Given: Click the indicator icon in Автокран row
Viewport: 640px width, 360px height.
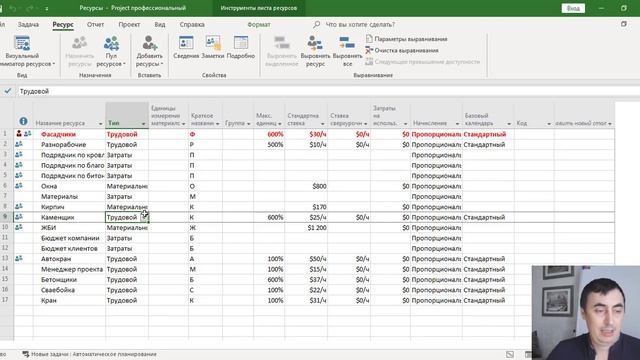Looking at the screenshot, I should tap(19, 258).
